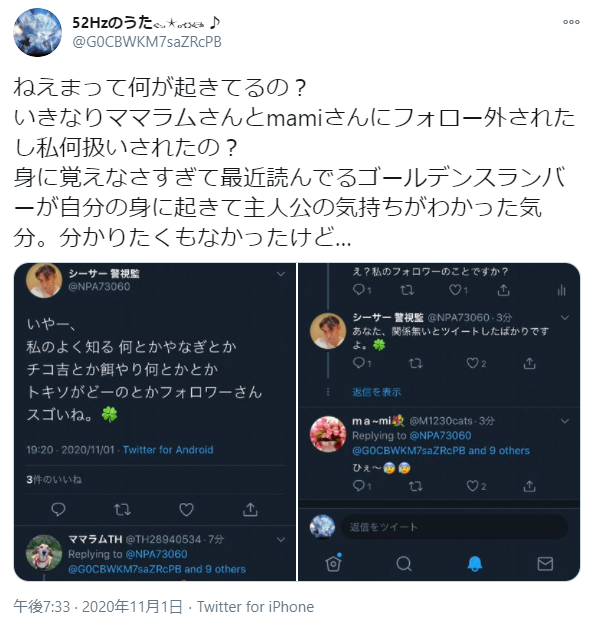Image resolution: width=595 pixels, height=625 pixels.
Task: Open the messages envelope icon
Action: (545, 564)
